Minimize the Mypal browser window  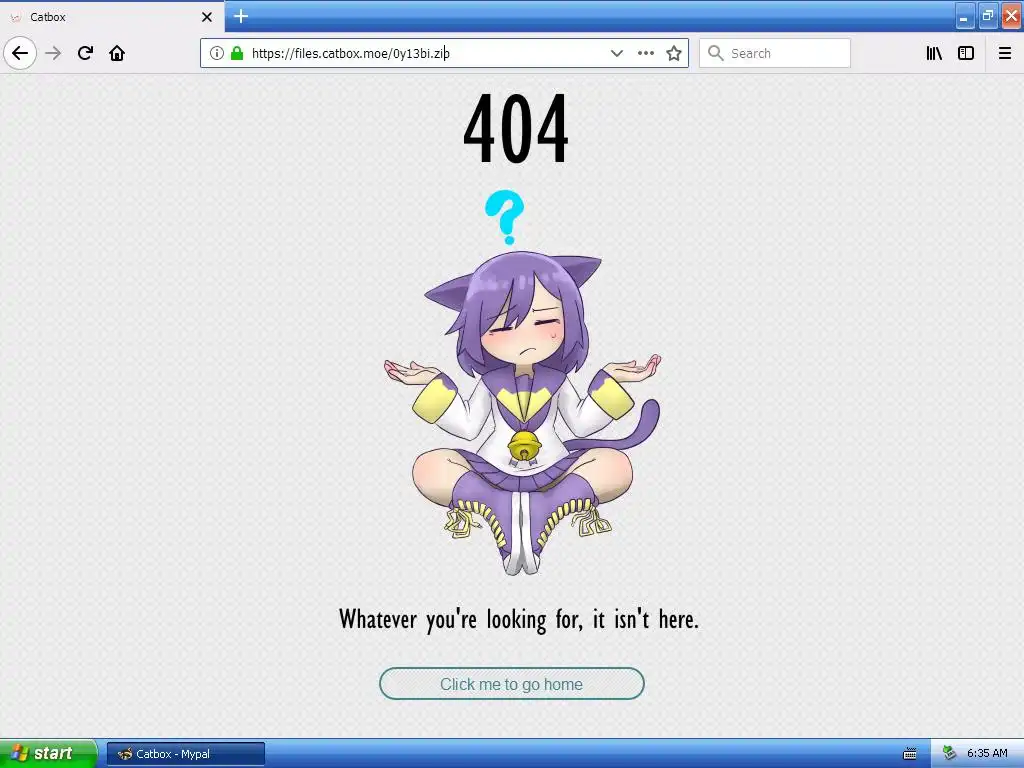(x=964, y=16)
